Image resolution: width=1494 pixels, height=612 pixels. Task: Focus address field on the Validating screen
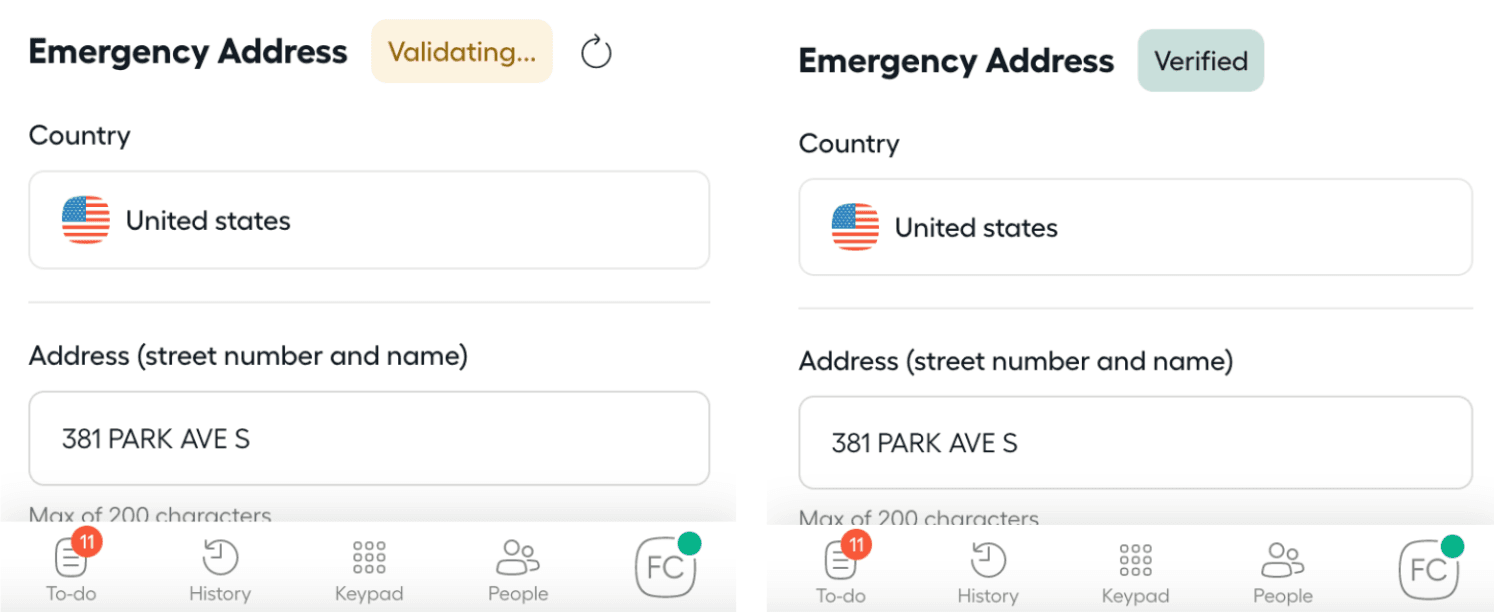point(369,438)
